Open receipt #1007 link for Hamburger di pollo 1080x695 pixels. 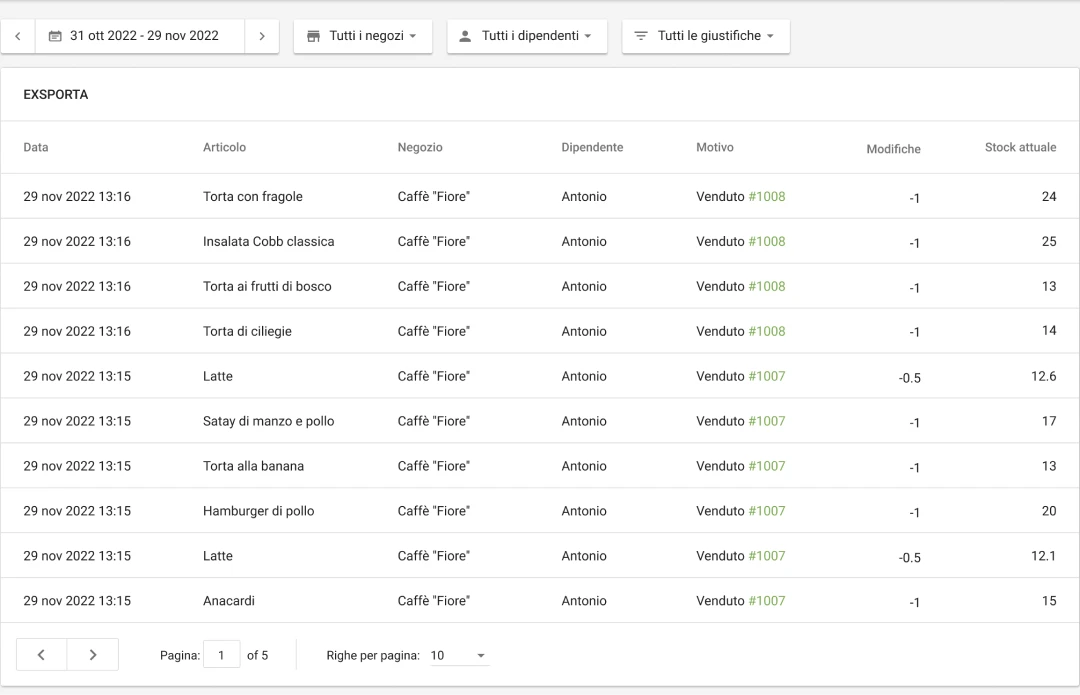[x=767, y=511]
